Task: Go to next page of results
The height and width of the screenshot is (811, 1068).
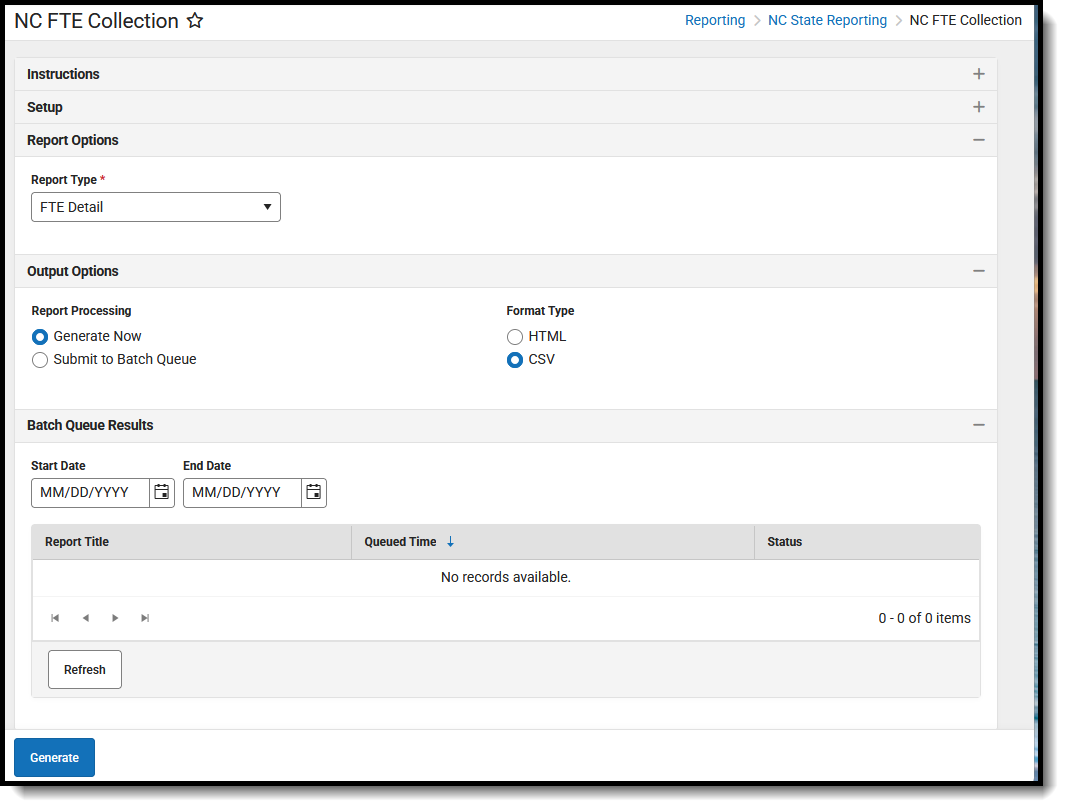Action: coord(115,618)
